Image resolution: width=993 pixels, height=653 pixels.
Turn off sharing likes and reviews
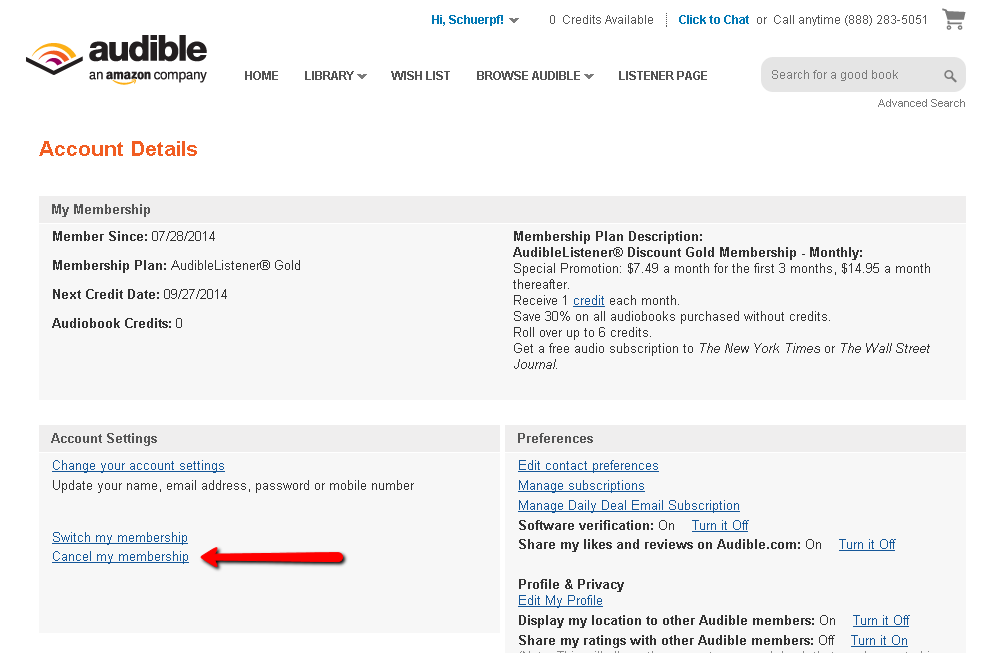pos(867,544)
